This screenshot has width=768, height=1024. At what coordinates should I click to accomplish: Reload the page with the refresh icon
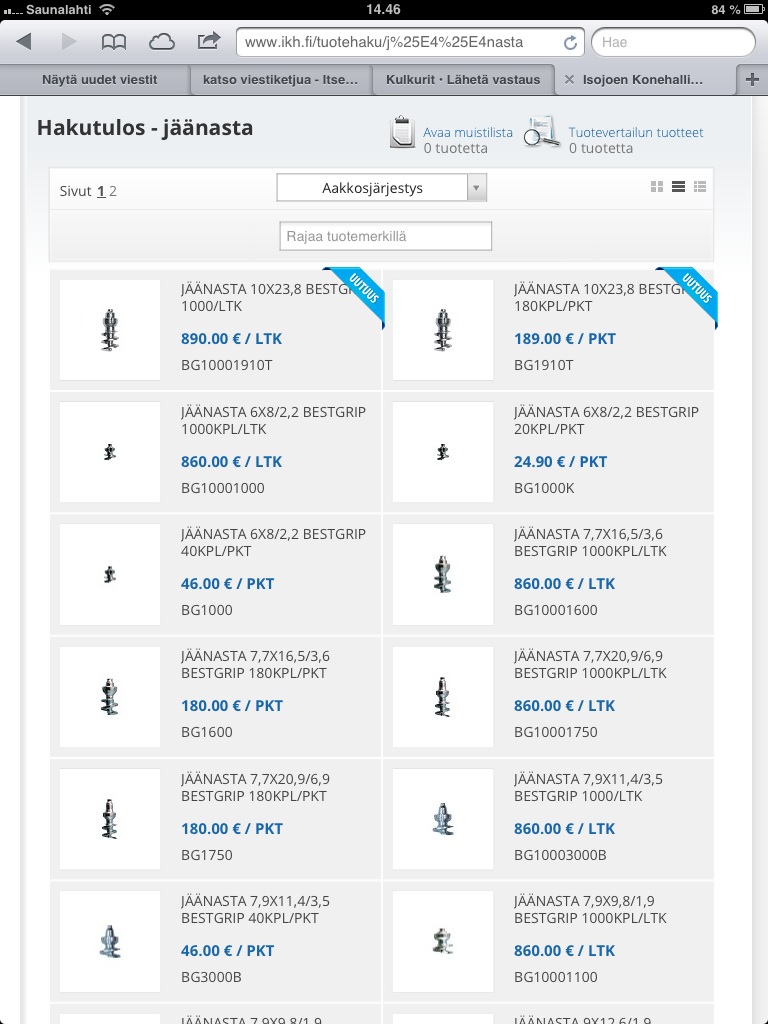(570, 43)
